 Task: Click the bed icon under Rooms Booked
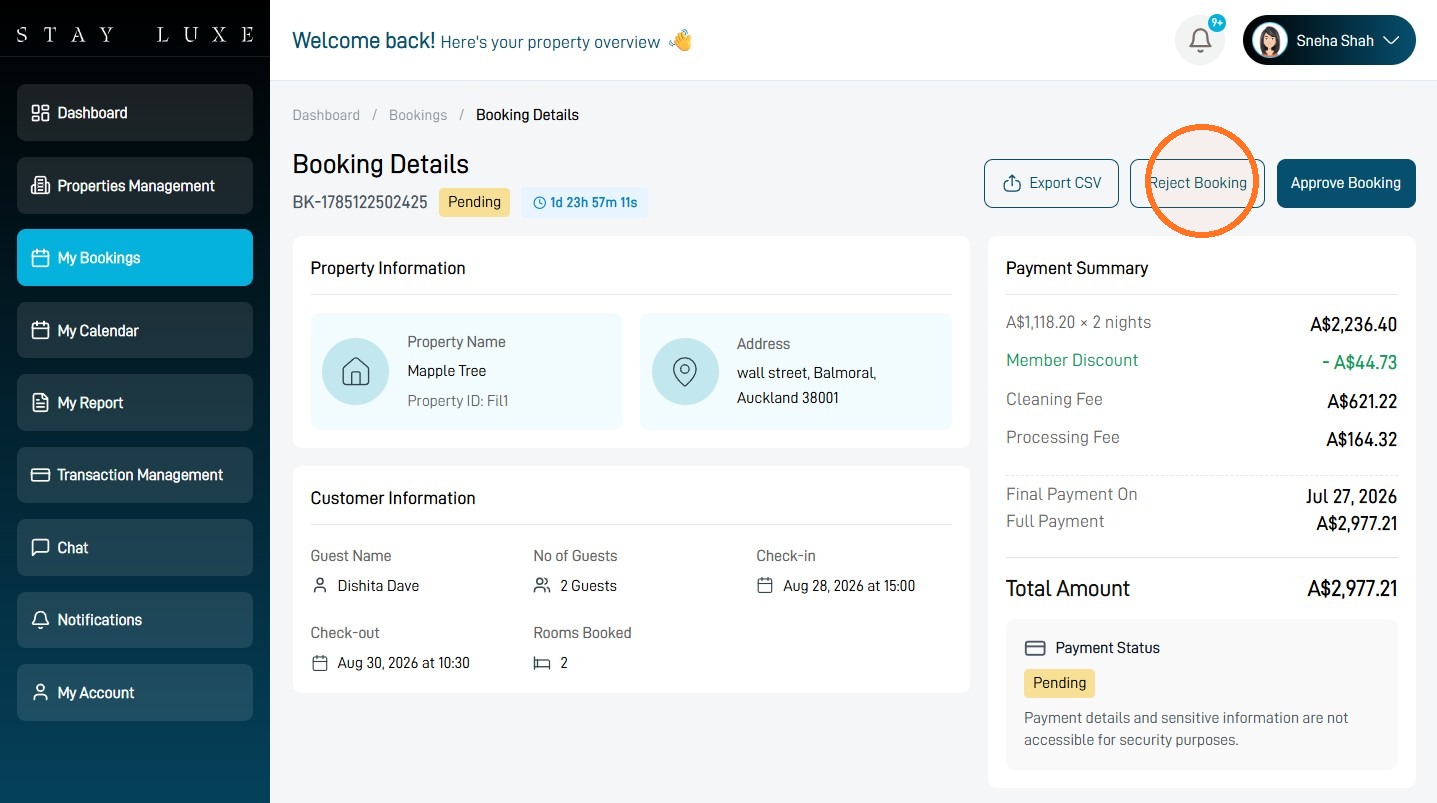point(542,663)
